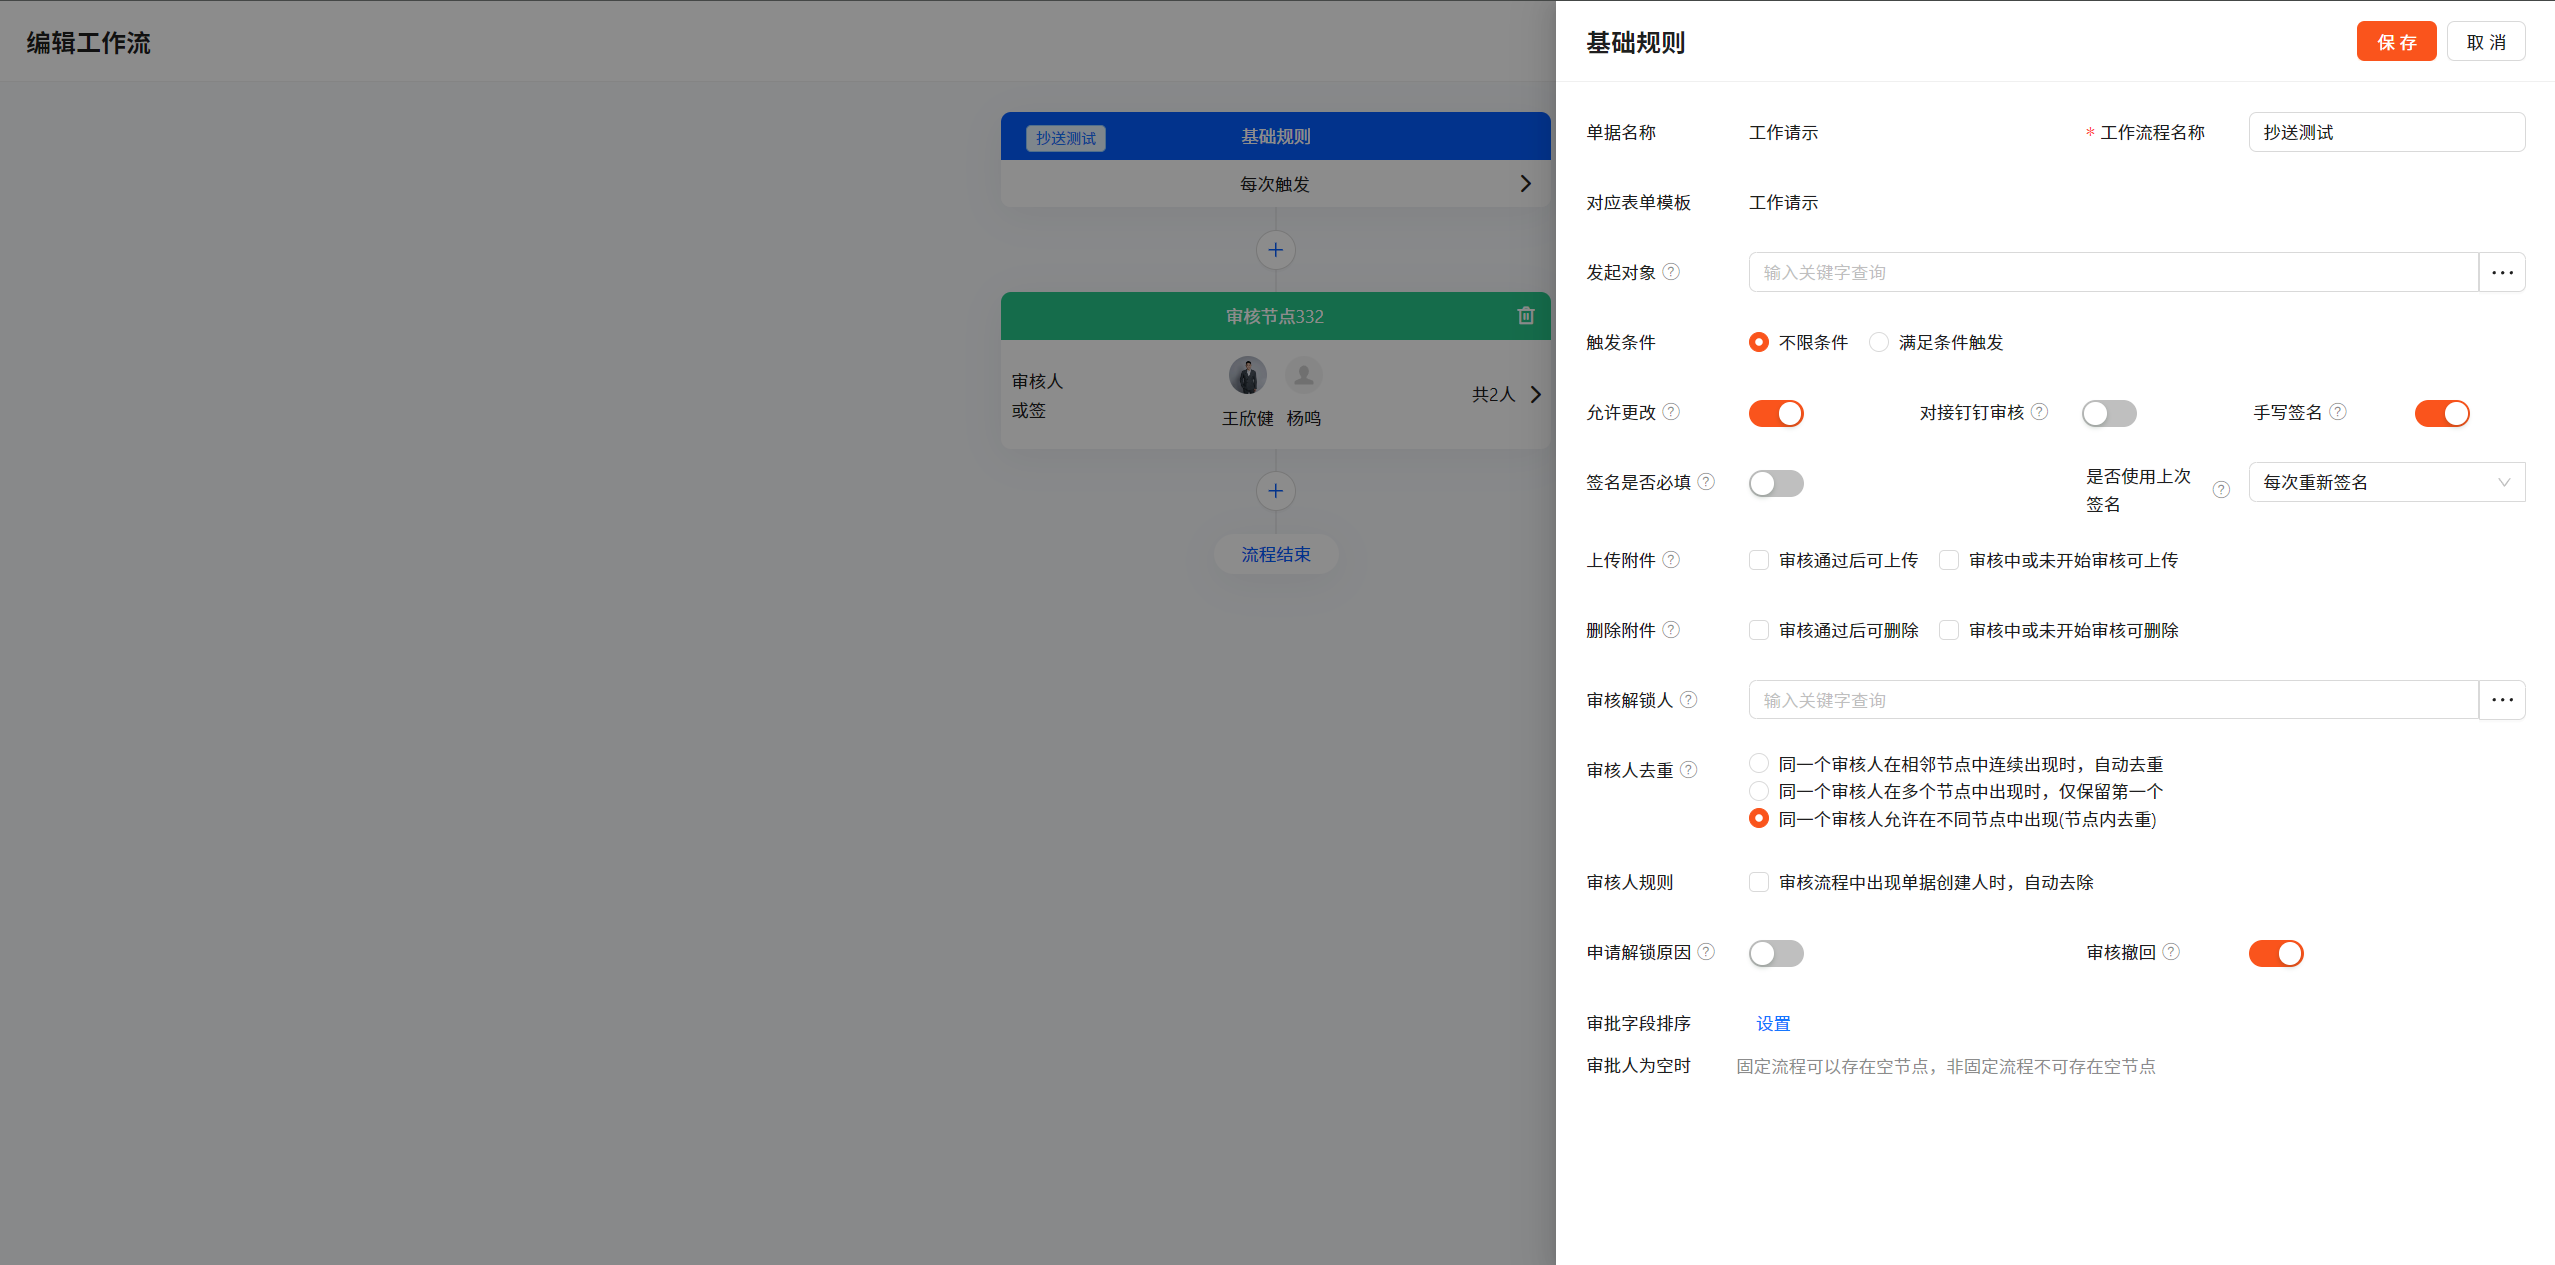Expand 每次触发 row chevron
Screen dimensions: 2555x1265
pos(1525,184)
